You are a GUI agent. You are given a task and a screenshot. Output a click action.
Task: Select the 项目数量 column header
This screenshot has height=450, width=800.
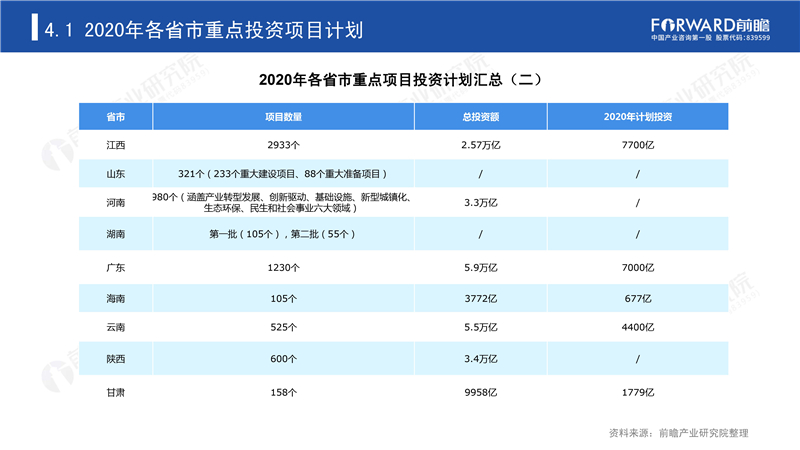coord(283,117)
